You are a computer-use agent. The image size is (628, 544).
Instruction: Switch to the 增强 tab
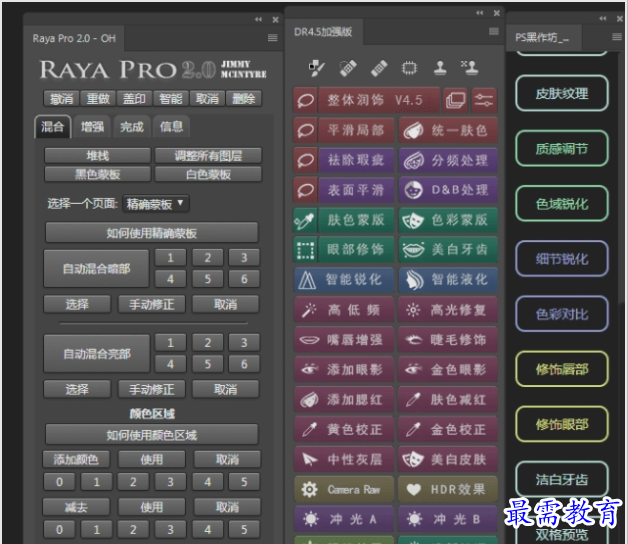[x=93, y=127]
